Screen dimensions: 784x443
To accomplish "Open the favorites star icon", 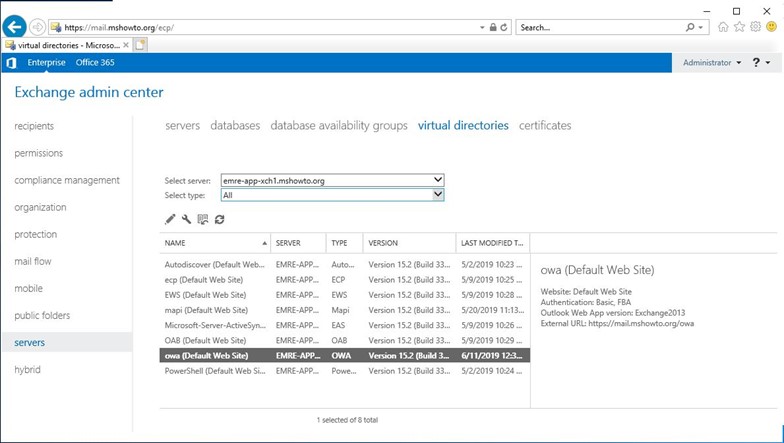I will coord(740,27).
